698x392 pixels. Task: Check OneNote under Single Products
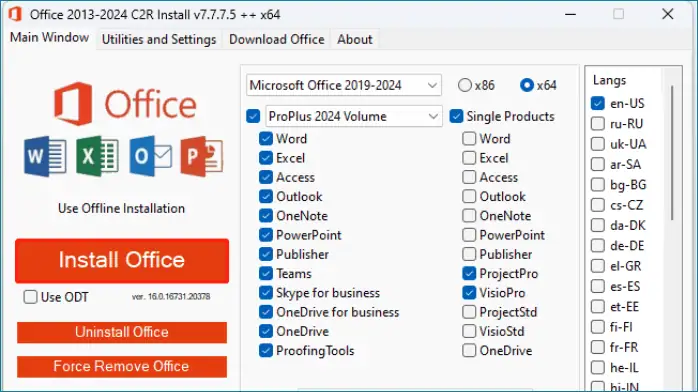469,216
